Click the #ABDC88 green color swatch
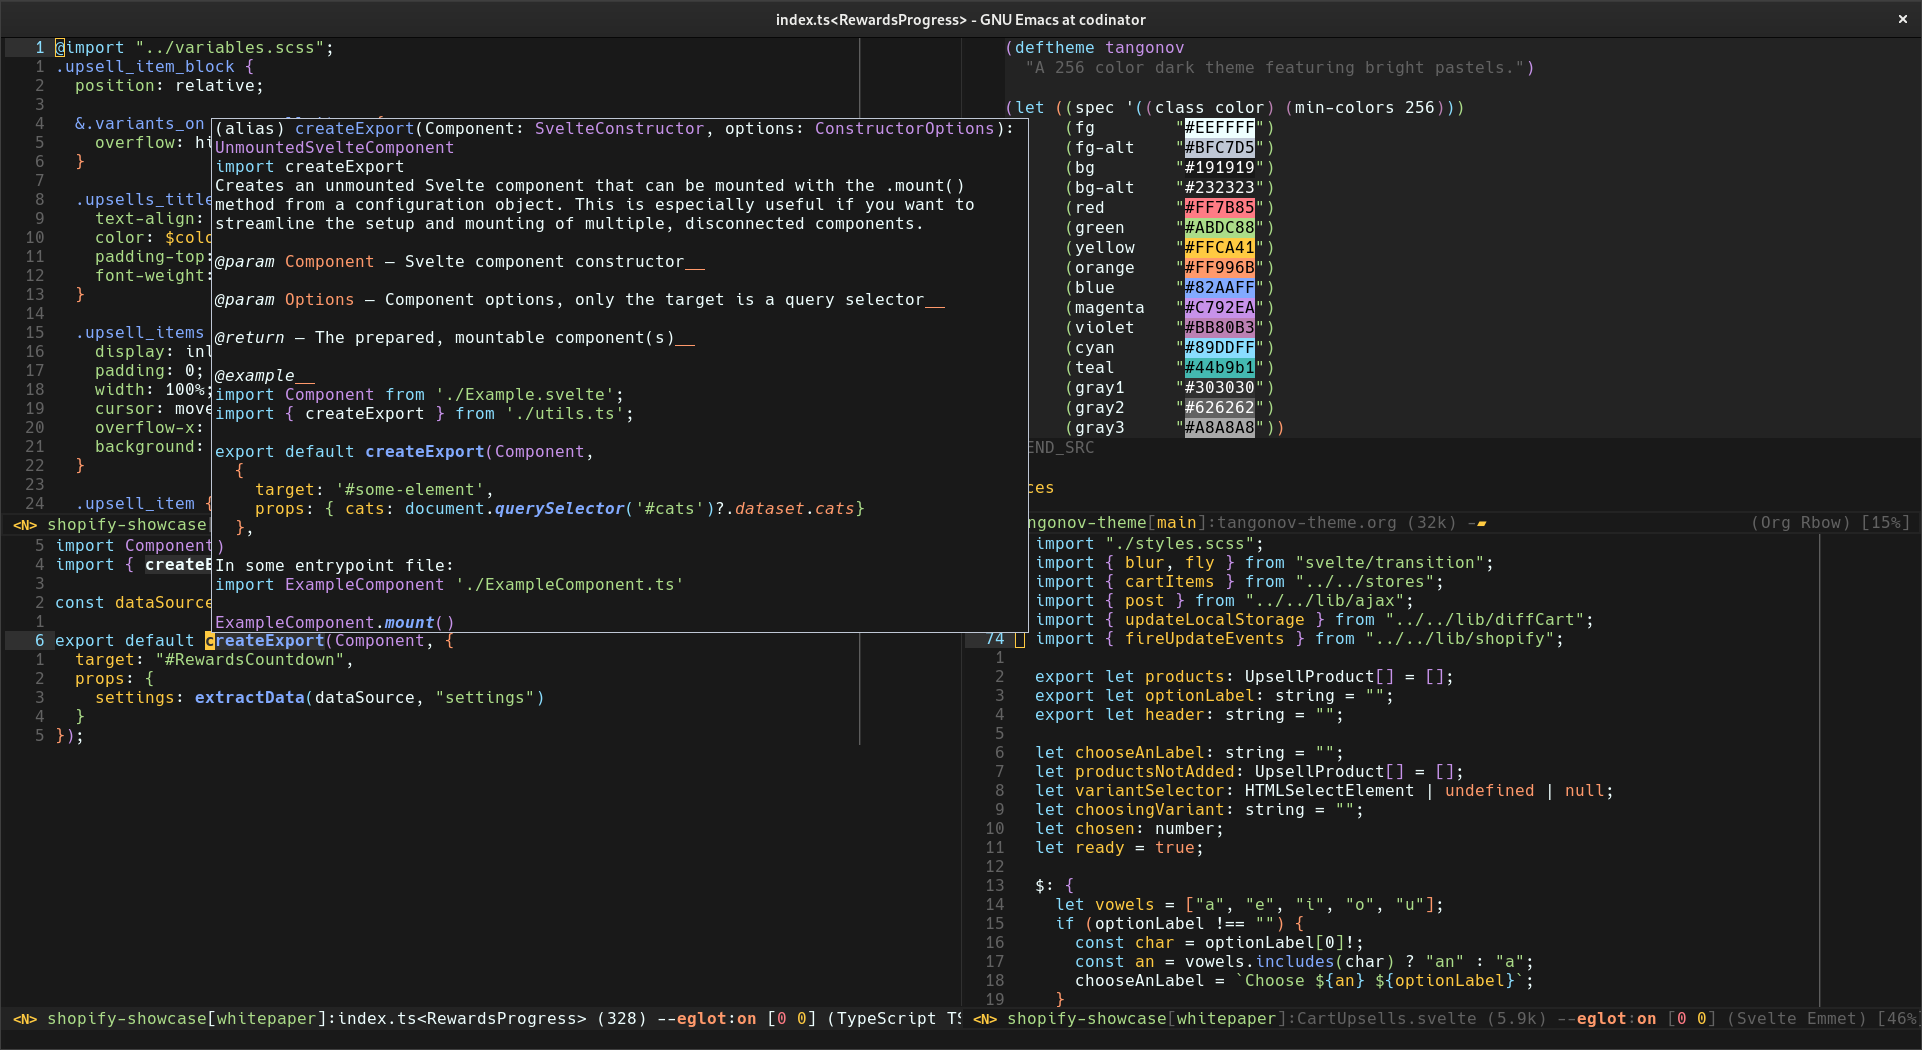Viewport: 1922px width, 1050px height. pos(1219,228)
